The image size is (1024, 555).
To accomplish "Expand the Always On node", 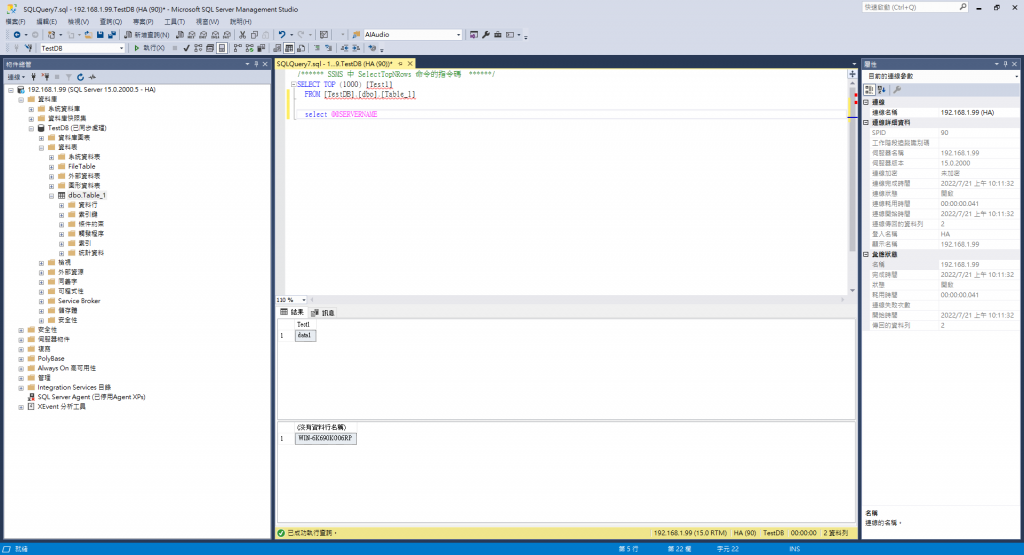I will (x=21, y=368).
